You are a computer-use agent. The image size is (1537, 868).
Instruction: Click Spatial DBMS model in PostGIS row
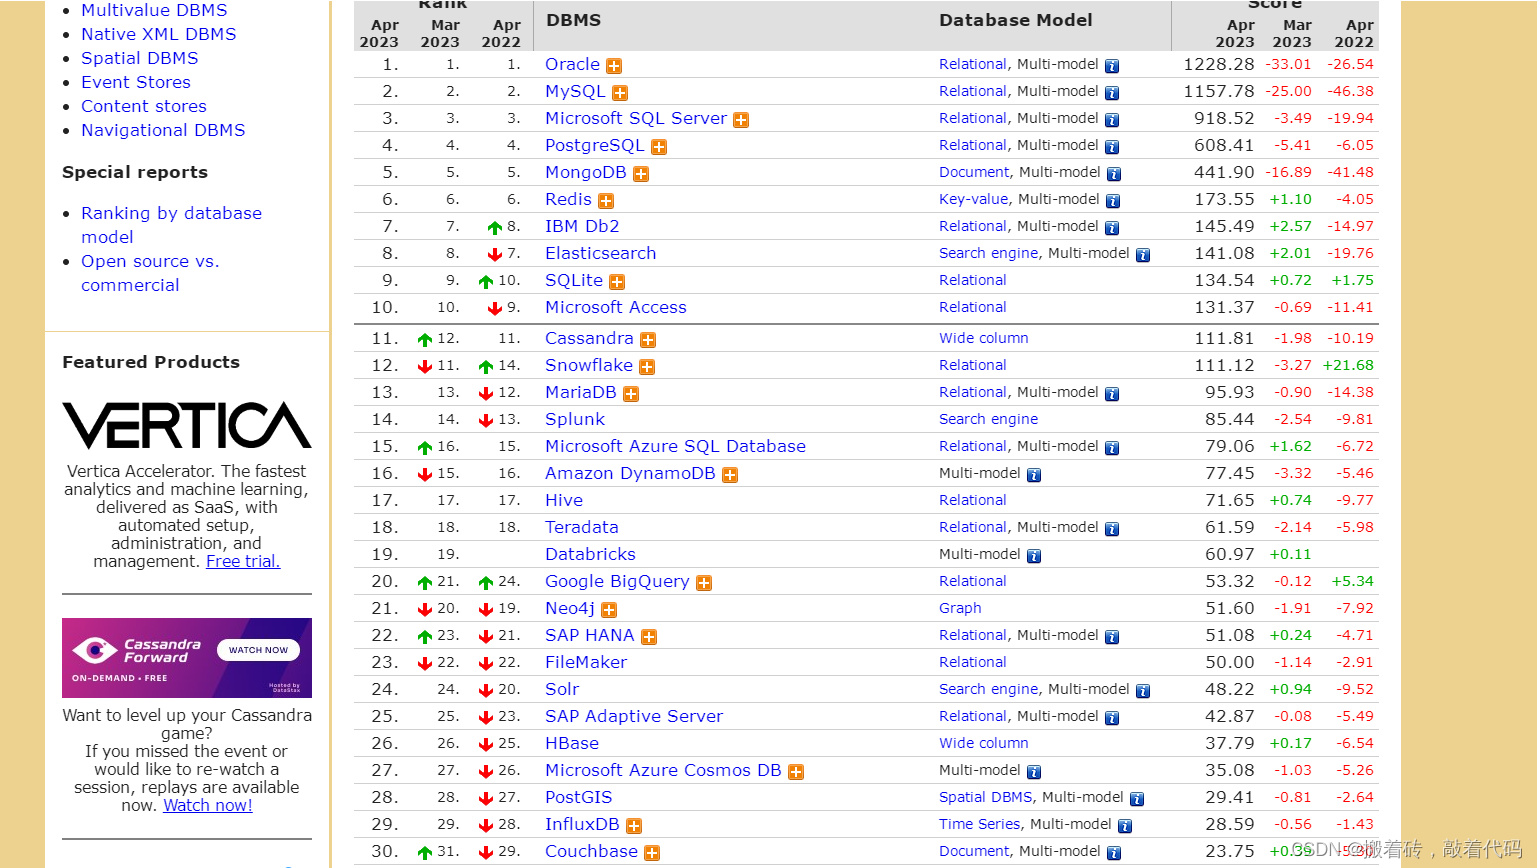tap(986, 797)
